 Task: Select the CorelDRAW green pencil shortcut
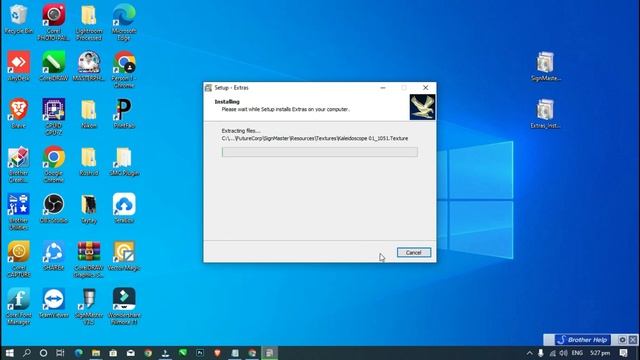pos(54,67)
